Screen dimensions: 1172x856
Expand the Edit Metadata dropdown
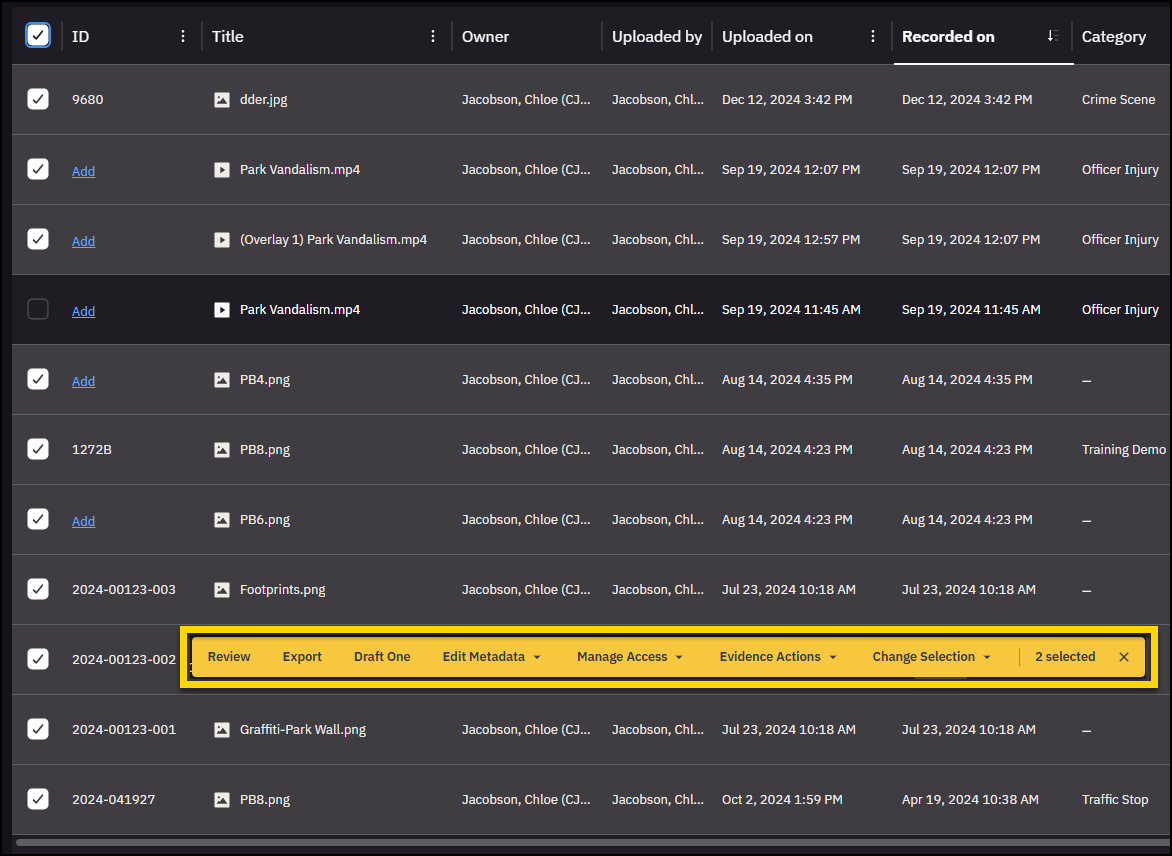491,657
